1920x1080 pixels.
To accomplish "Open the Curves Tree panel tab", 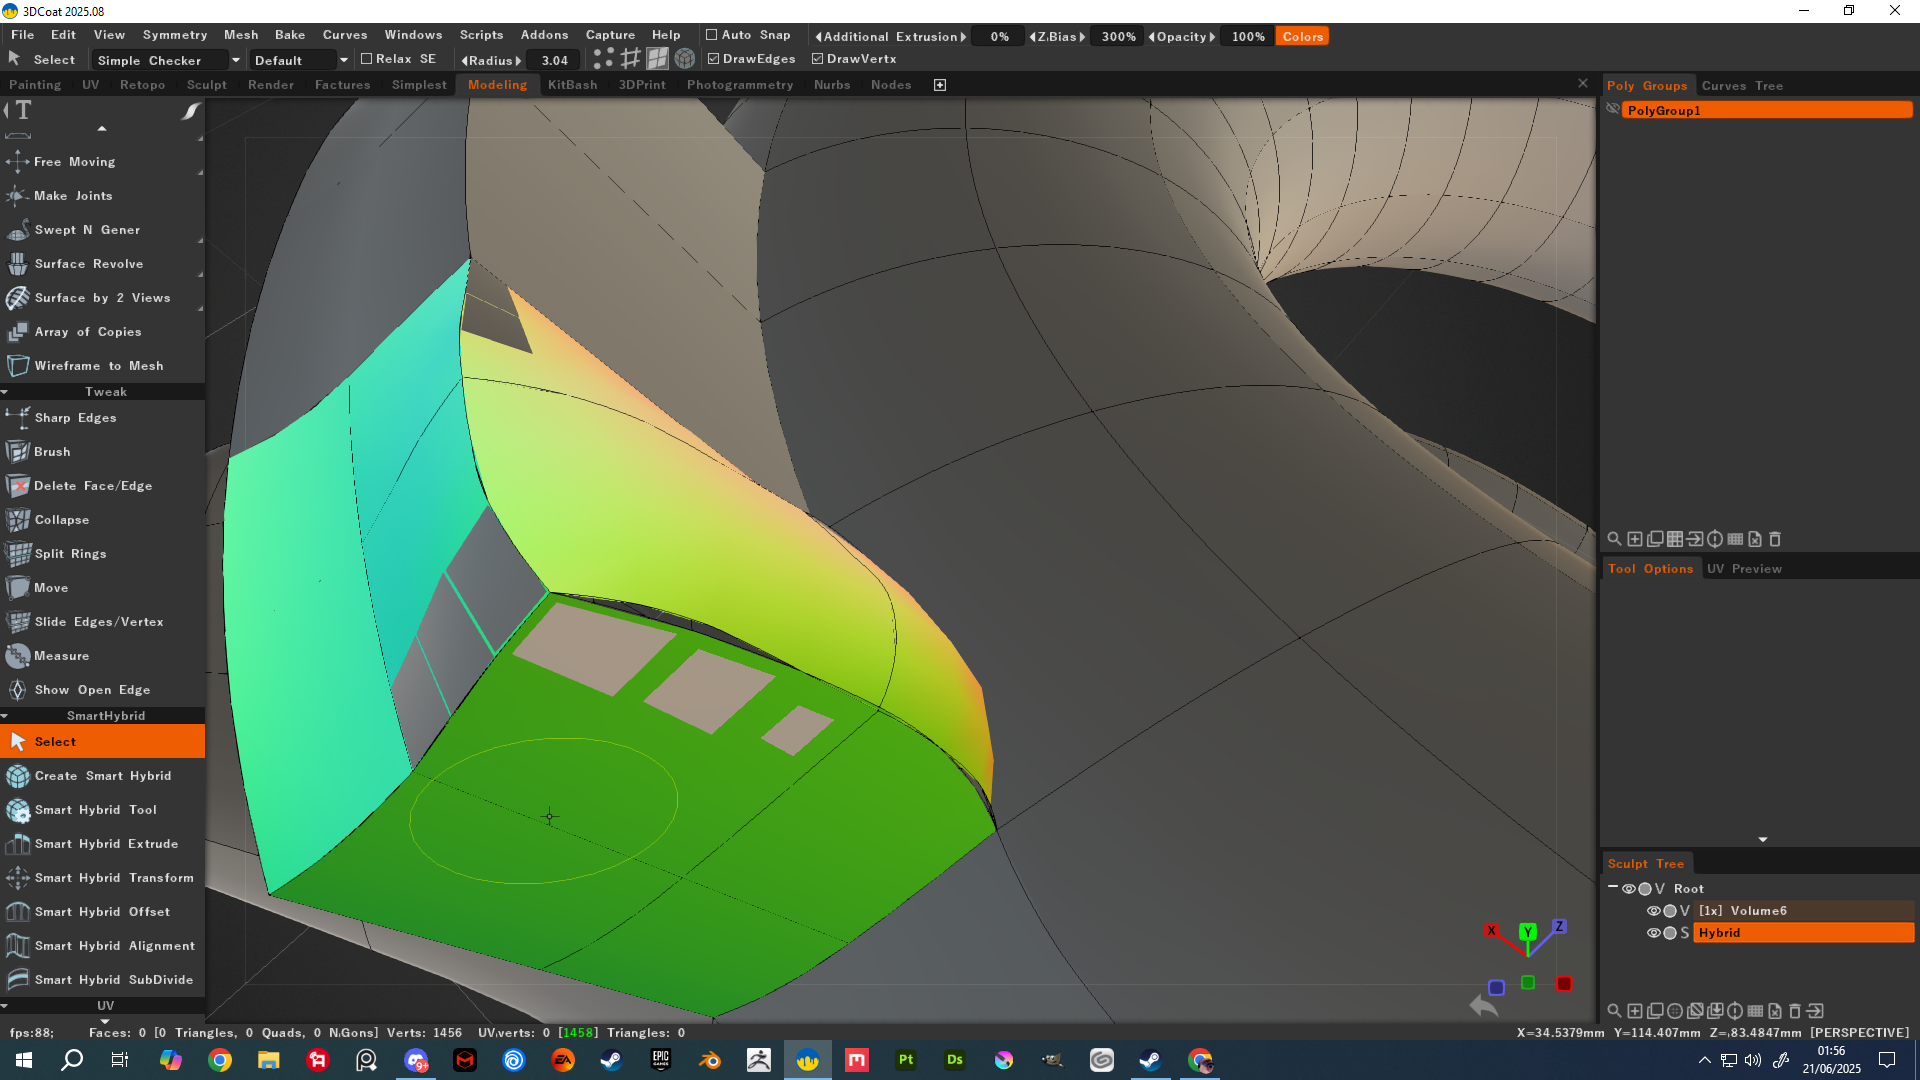I will tap(1741, 86).
